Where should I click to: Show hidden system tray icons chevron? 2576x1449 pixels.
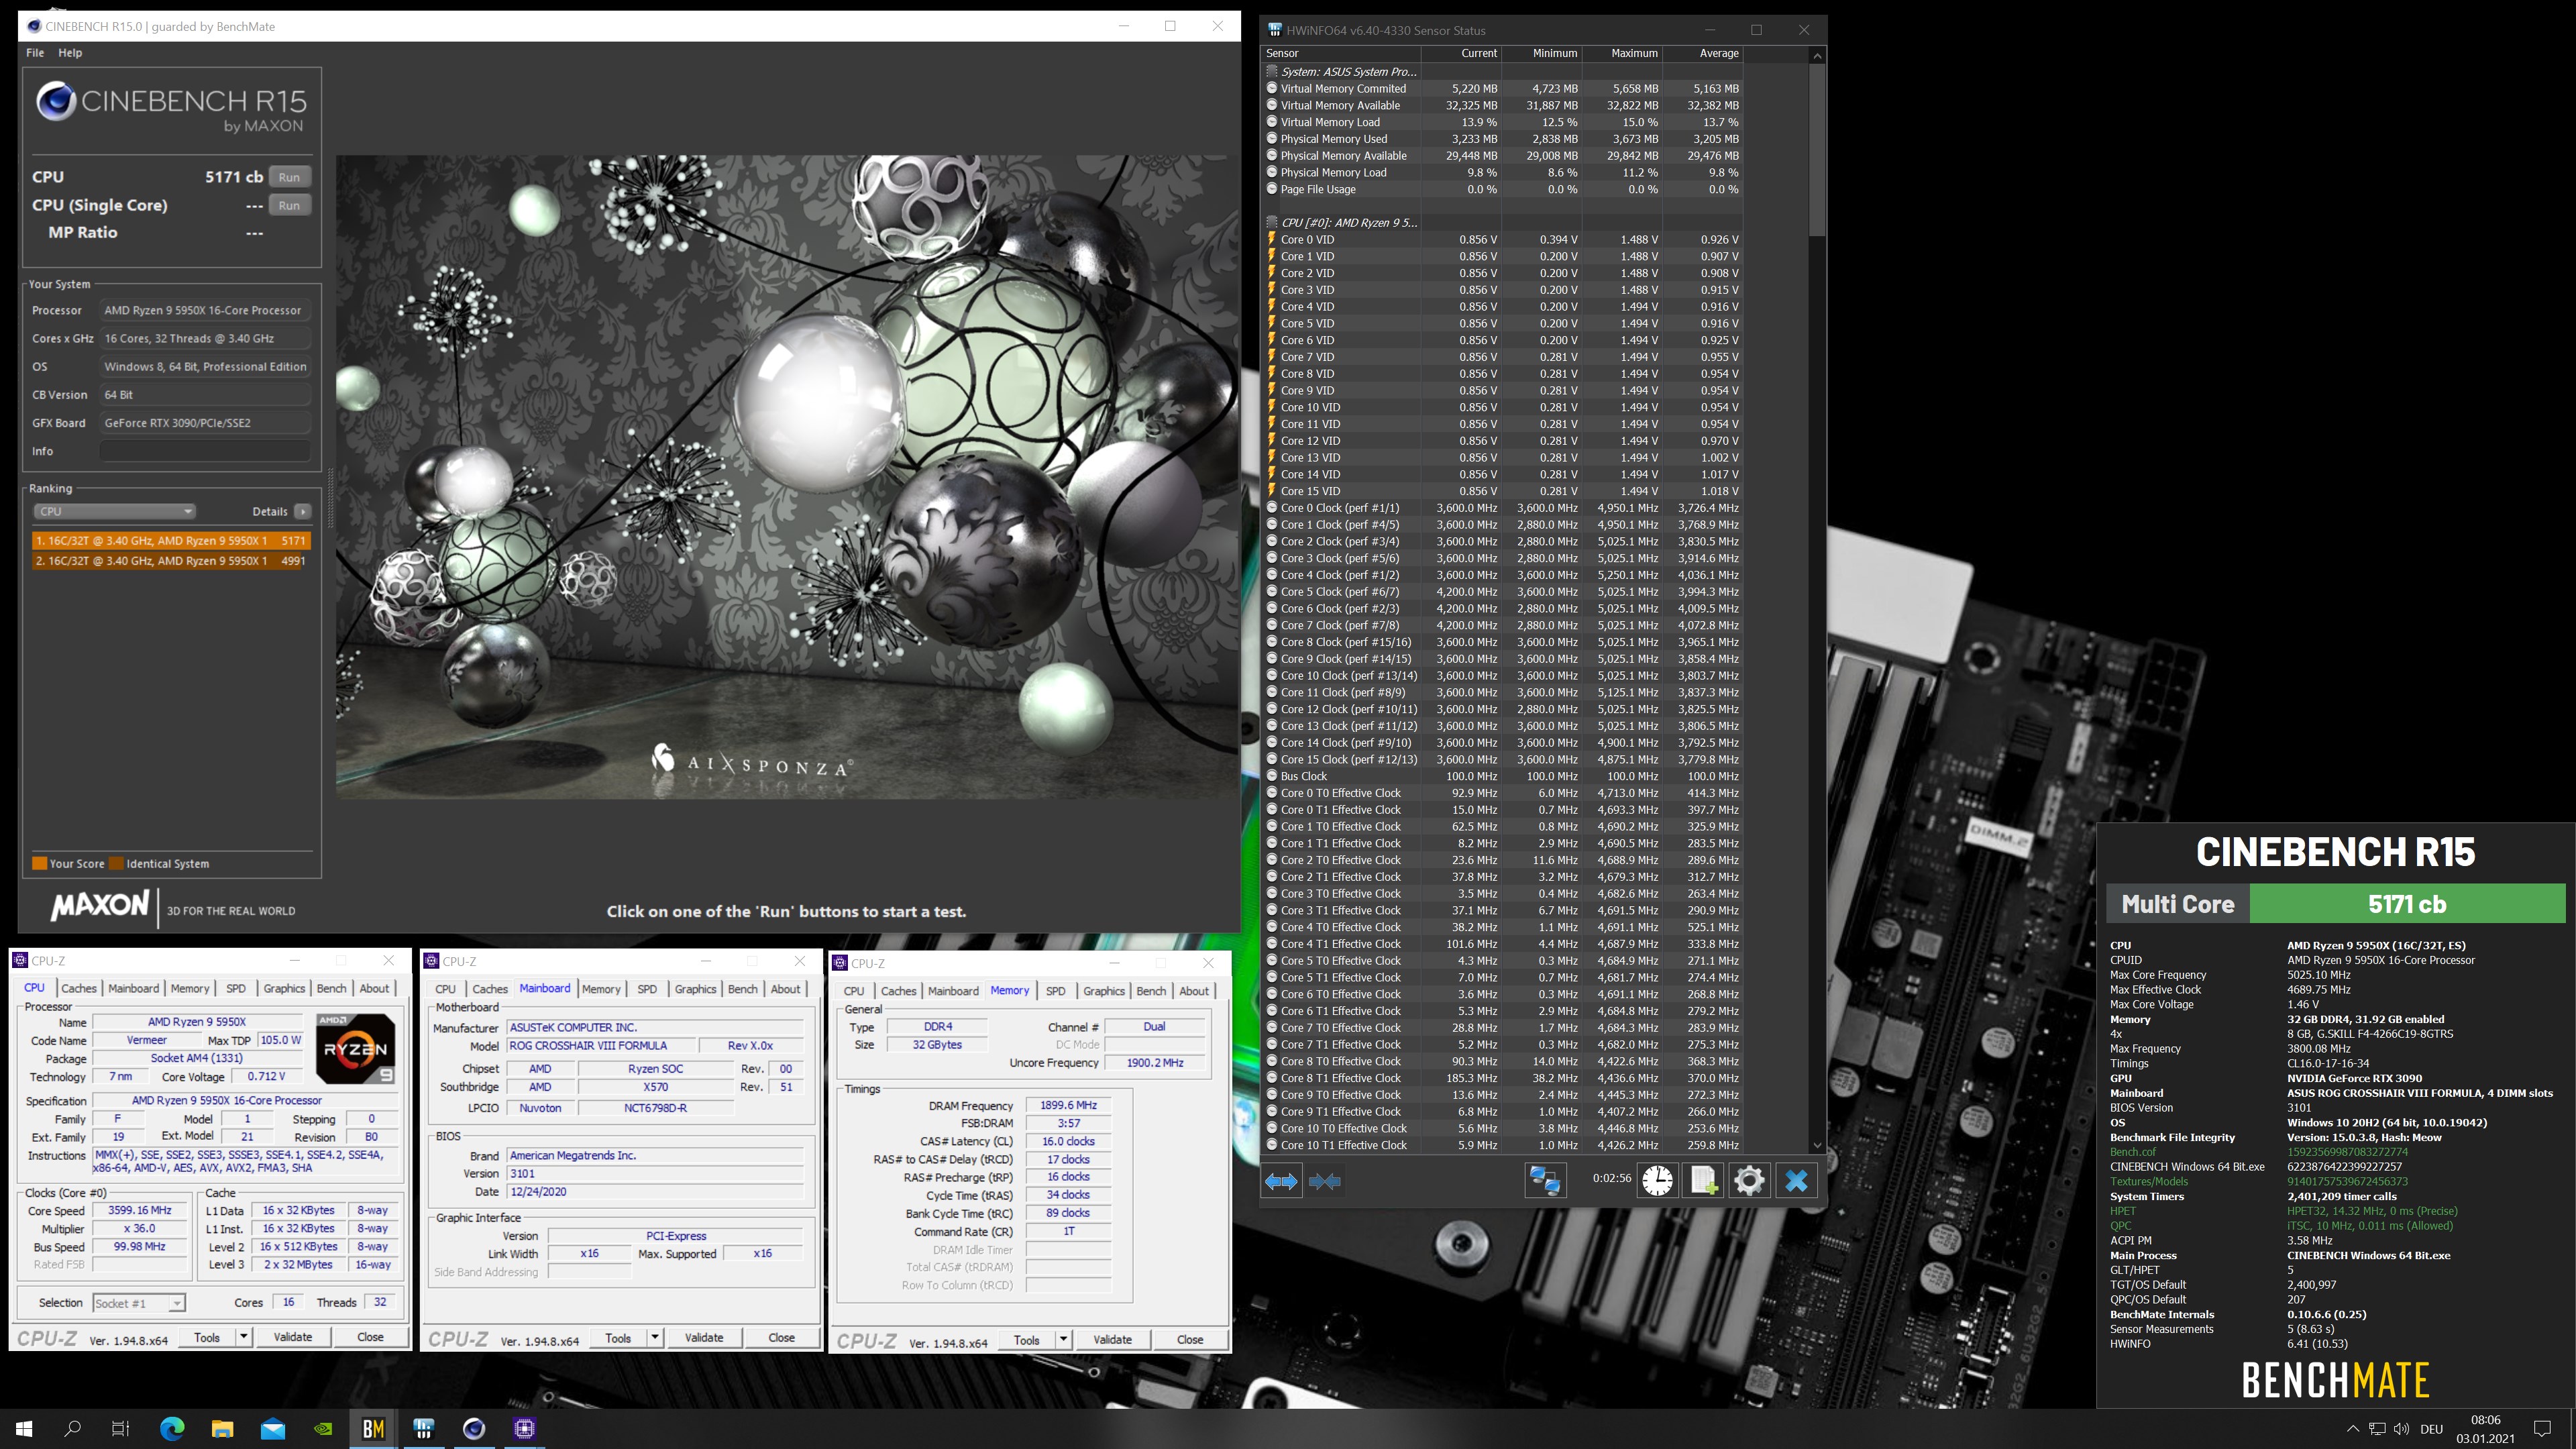pos(2352,1429)
